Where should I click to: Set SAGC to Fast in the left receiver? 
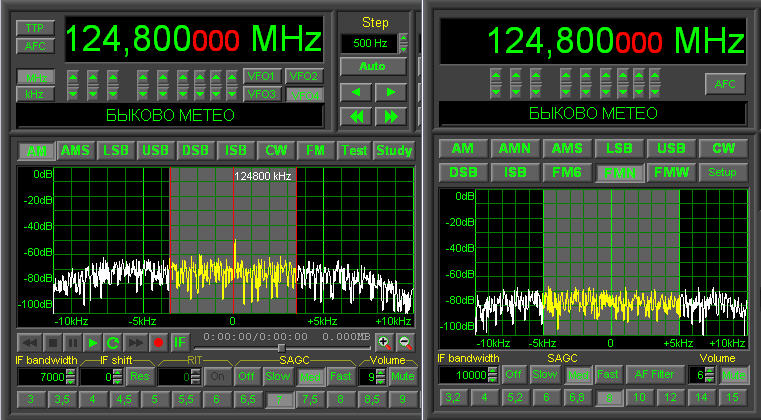pyautogui.click(x=340, y=376)
